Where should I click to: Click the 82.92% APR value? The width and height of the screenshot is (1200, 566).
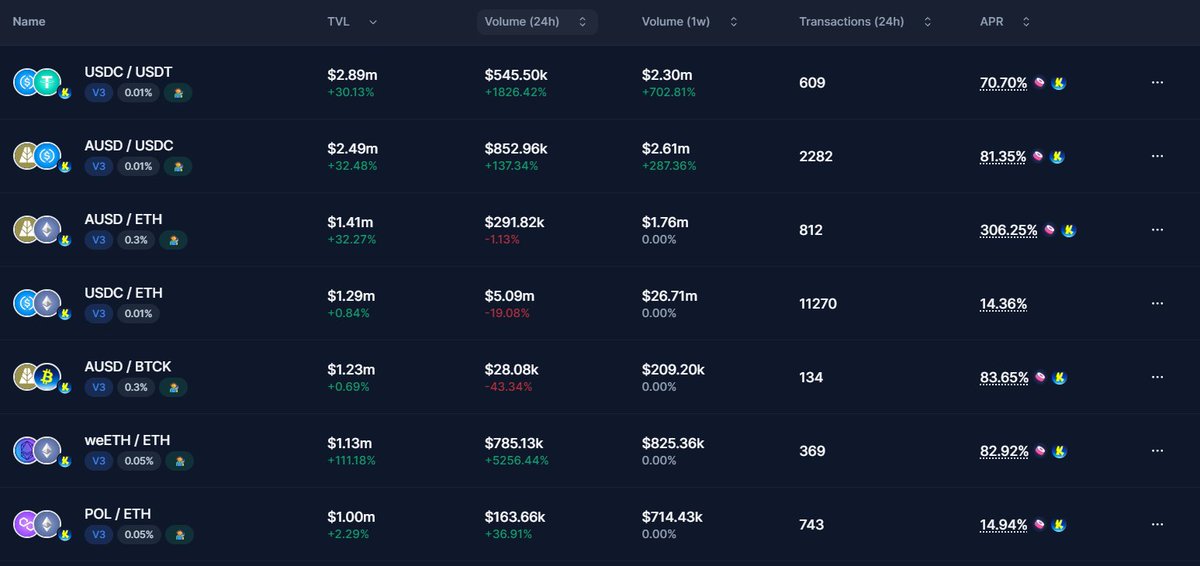(1004, 451)
